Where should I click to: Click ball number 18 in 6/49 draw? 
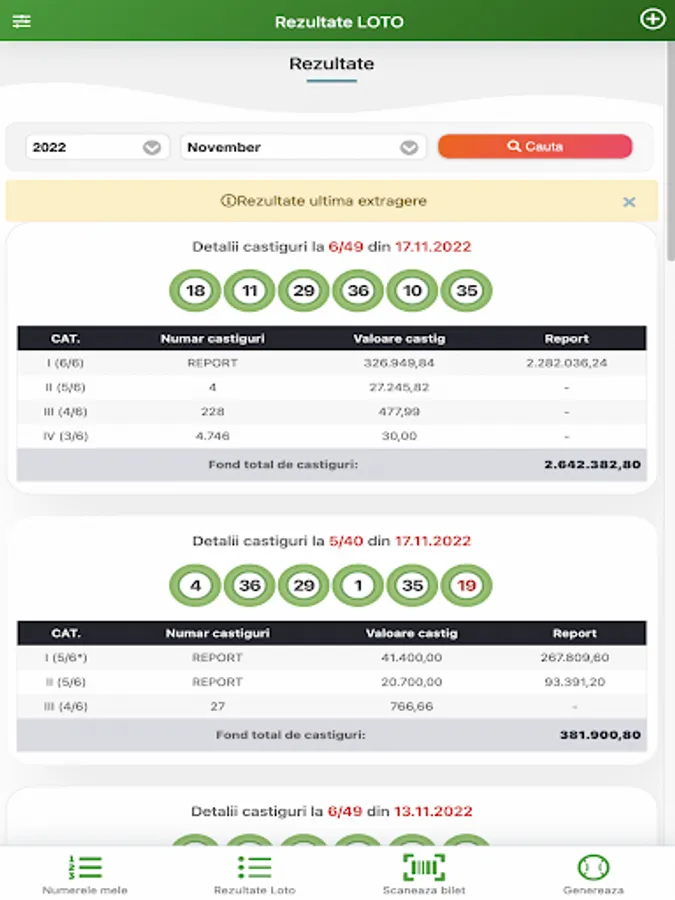196,291
